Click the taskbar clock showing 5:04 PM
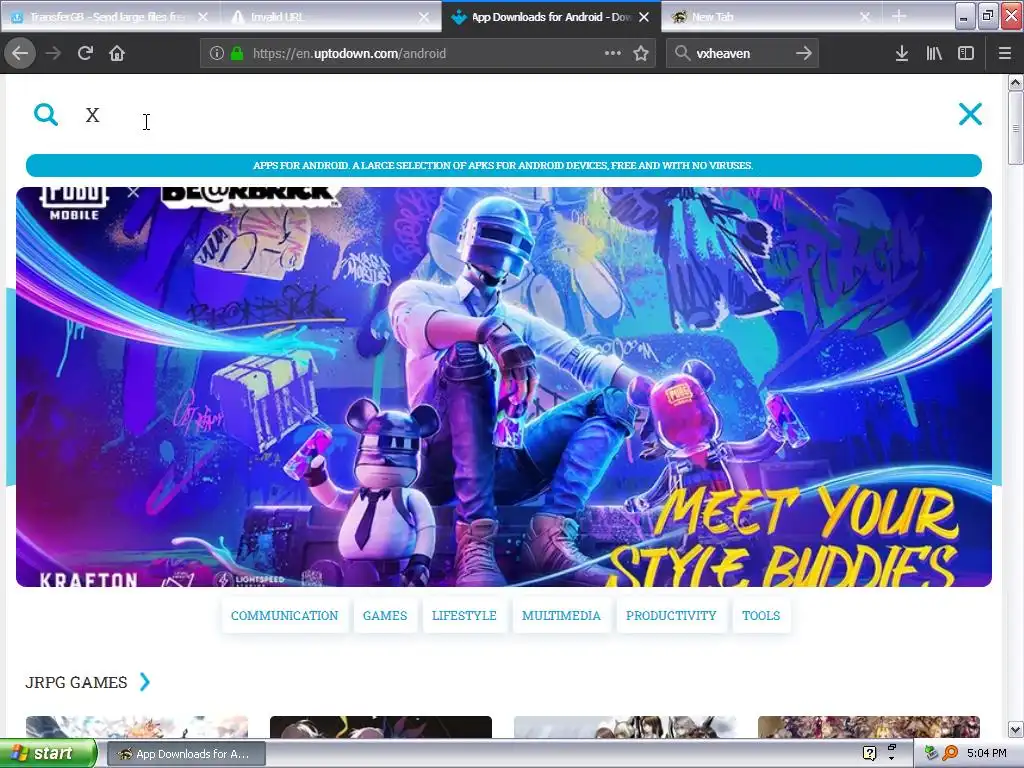The image size is (1024, 768). [986, 753]
